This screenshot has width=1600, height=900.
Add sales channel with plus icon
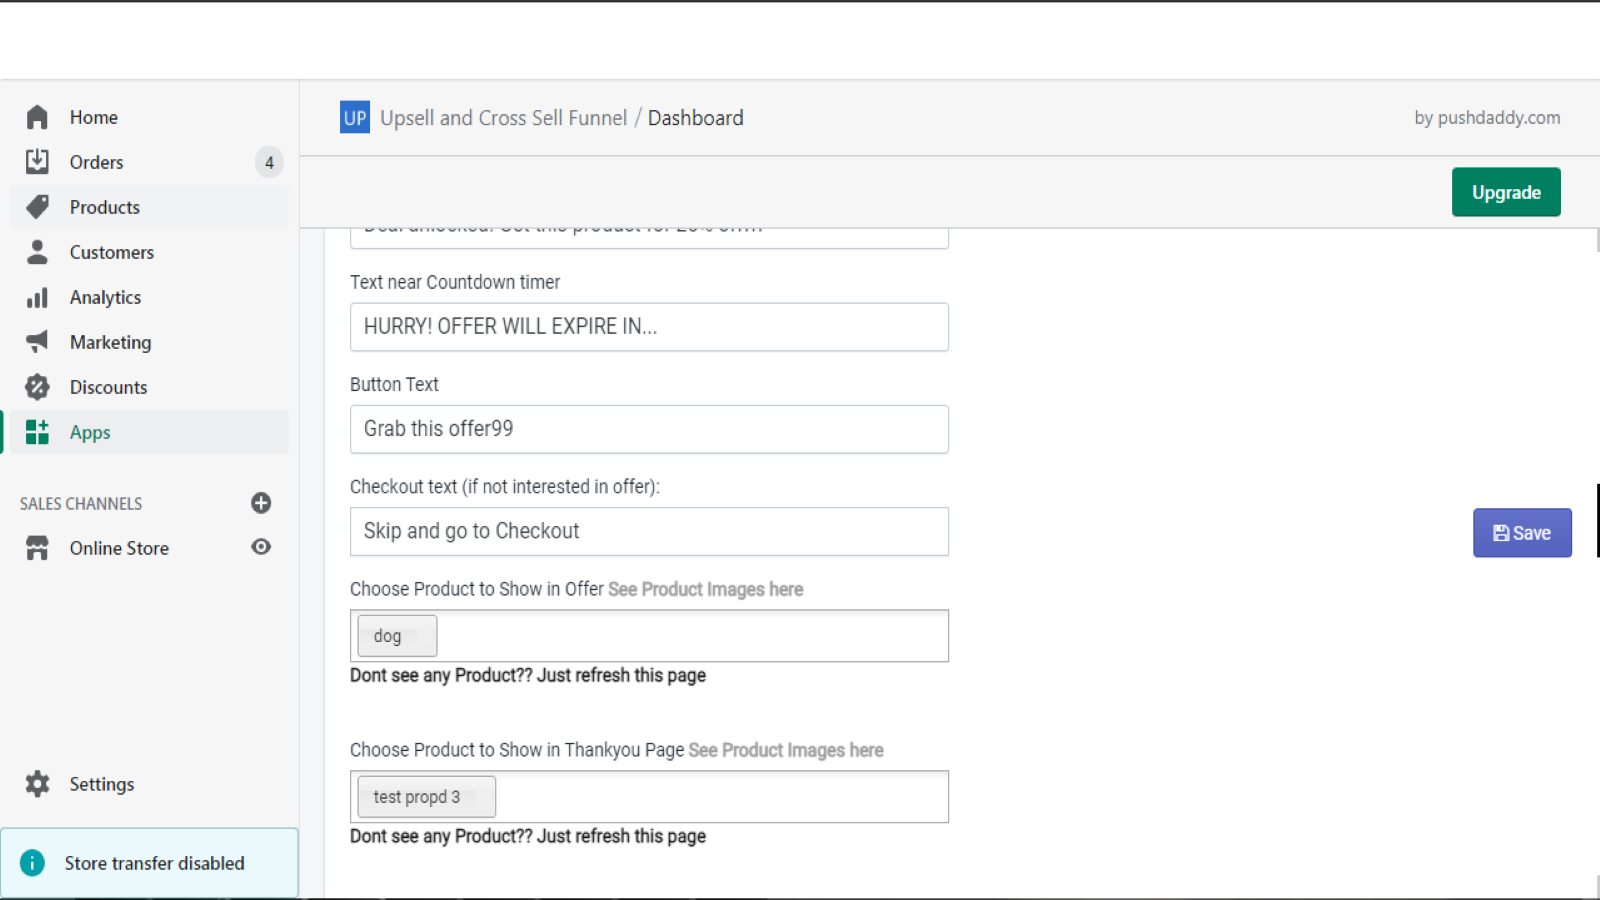[261, 503]
